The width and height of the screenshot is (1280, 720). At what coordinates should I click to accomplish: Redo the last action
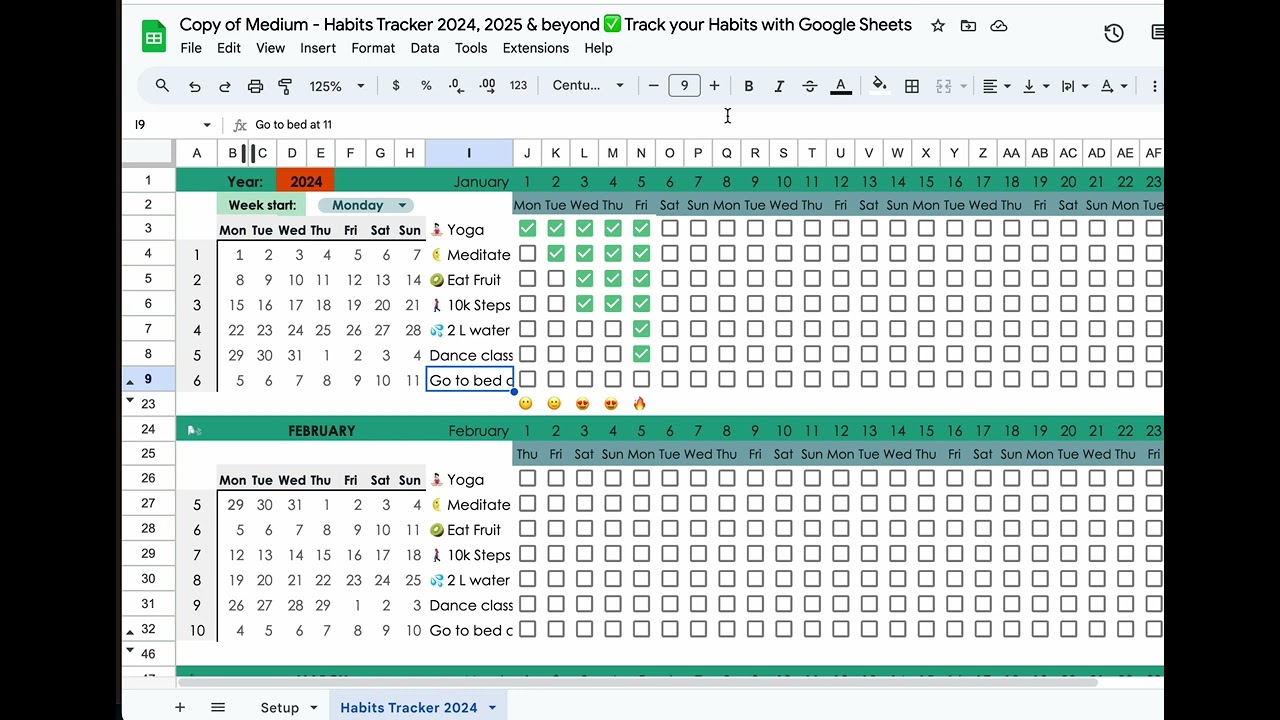pyautogui.click(x=225, y=87)
